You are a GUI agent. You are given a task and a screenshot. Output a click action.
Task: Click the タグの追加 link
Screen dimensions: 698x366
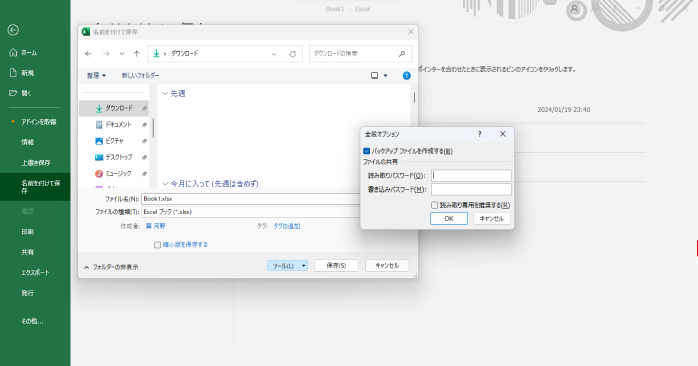click(x=287, y=226)
